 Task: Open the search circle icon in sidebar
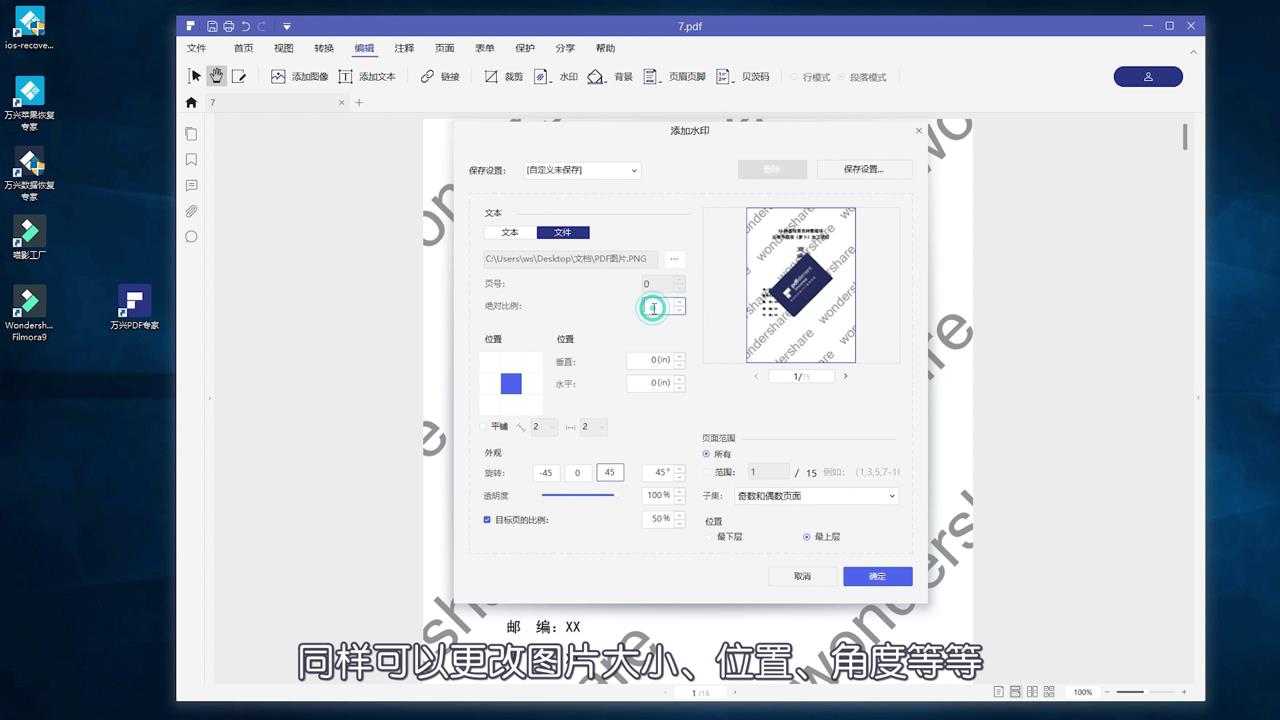(191, 237)
